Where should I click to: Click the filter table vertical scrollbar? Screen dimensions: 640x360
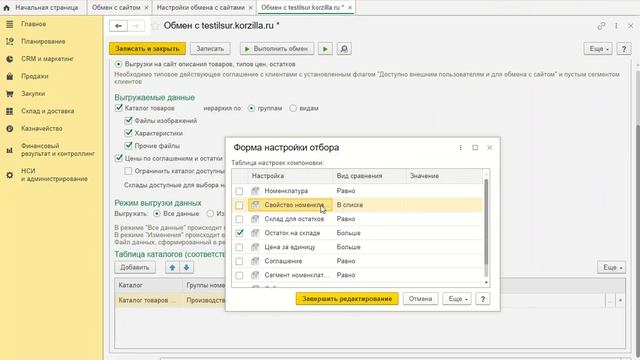486,222
